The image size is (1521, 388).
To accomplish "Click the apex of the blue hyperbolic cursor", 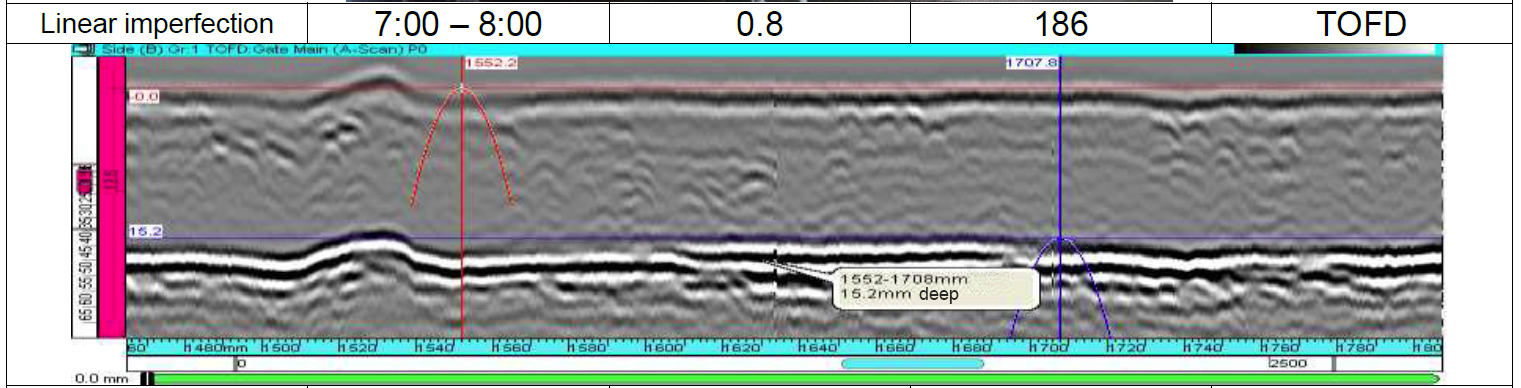I will click(1060, 239).
